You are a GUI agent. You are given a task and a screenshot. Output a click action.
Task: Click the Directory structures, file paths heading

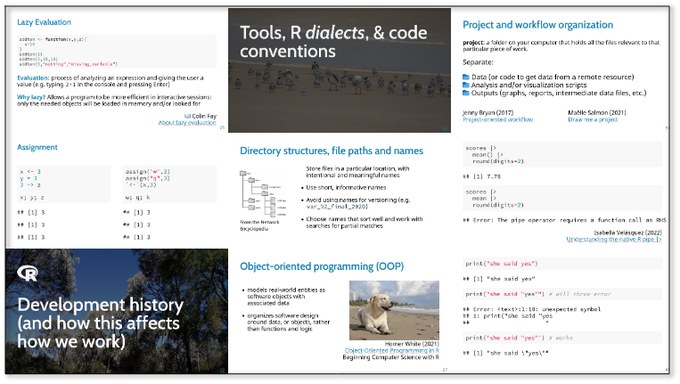(331, 151)
